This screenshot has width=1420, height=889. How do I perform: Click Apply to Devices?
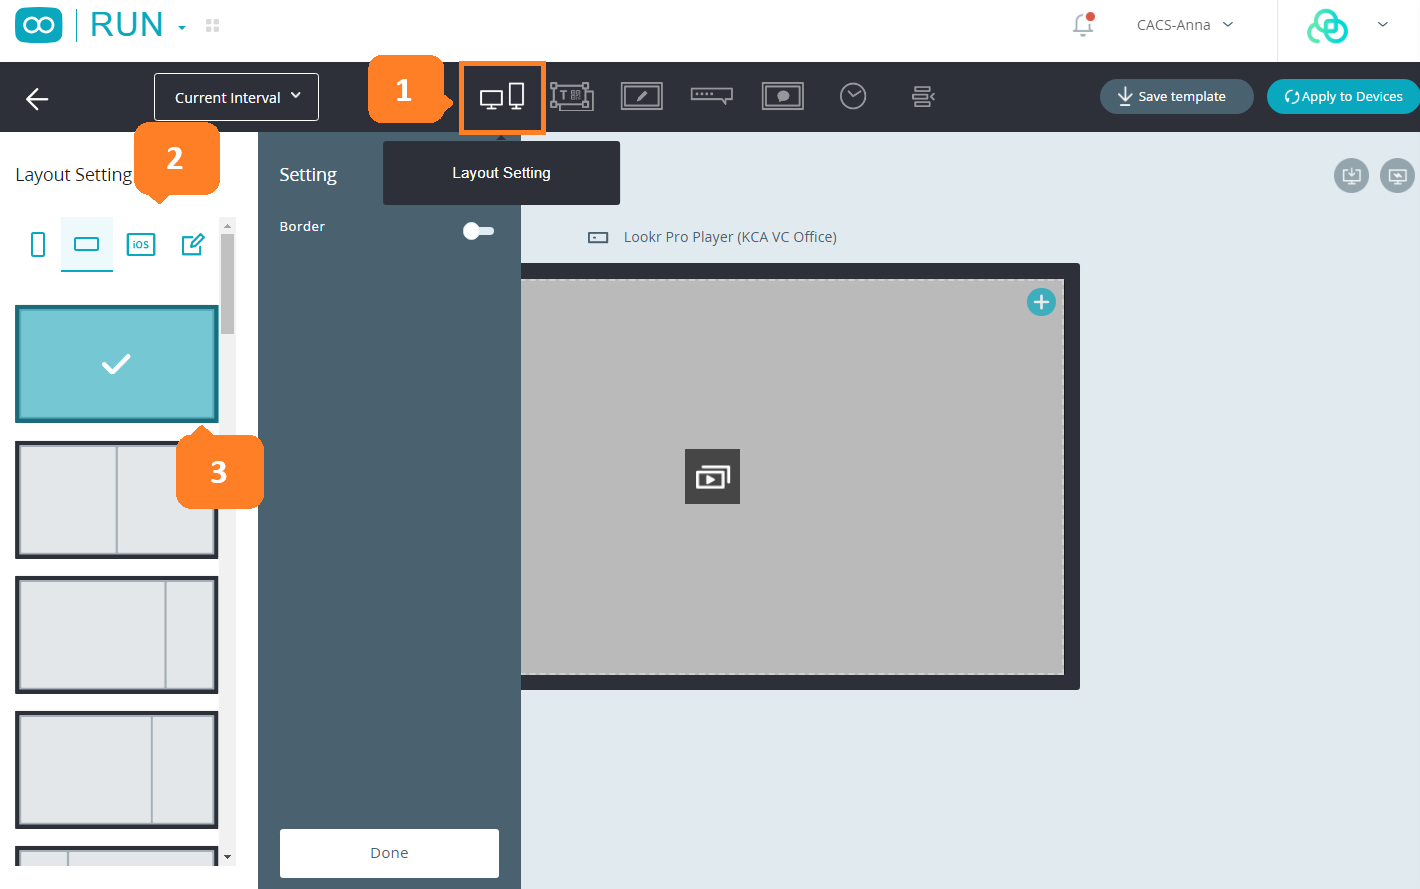(x=1344, y=97)
